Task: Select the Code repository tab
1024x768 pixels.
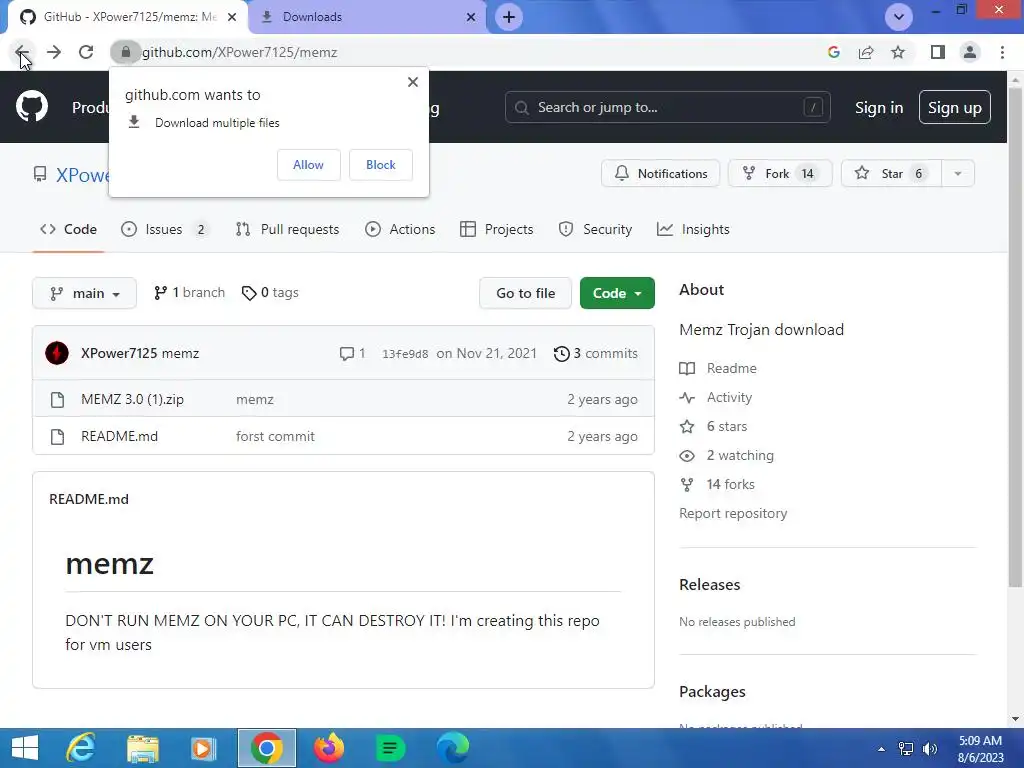Action: tap(69, 229)
